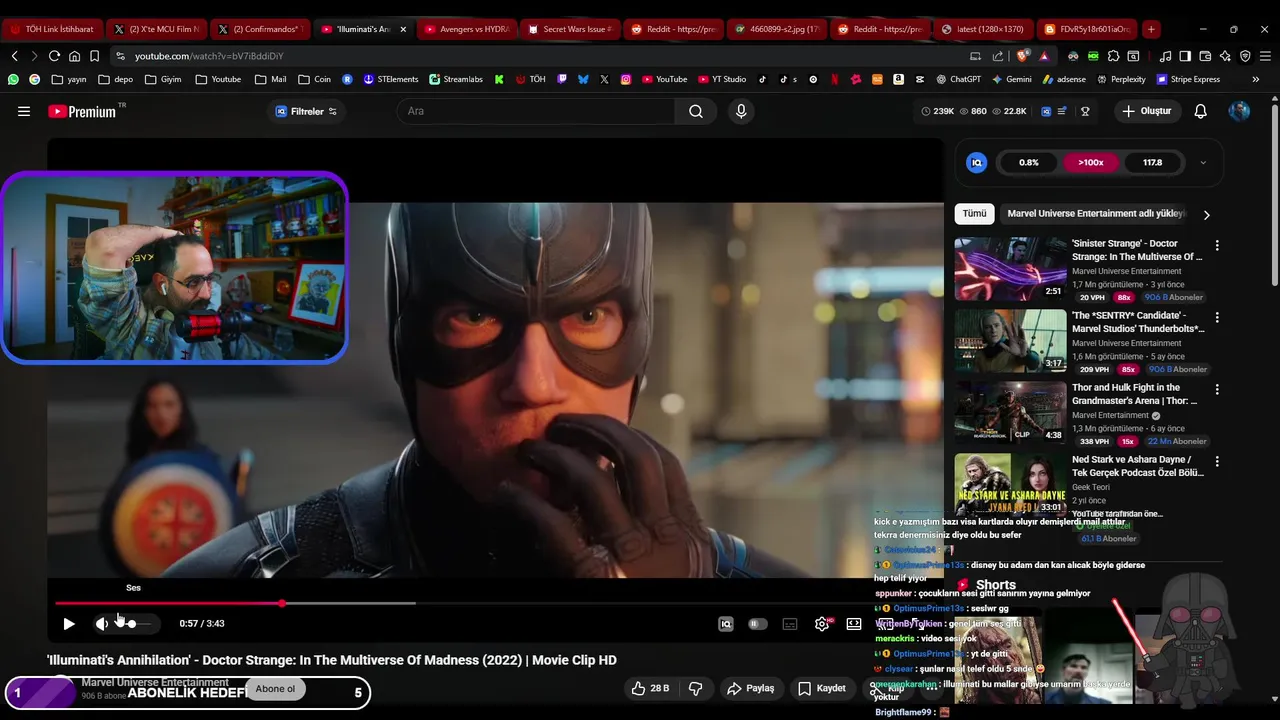
Task: Open options menu for Thor and Hulk video
Action: point(1217,389)
